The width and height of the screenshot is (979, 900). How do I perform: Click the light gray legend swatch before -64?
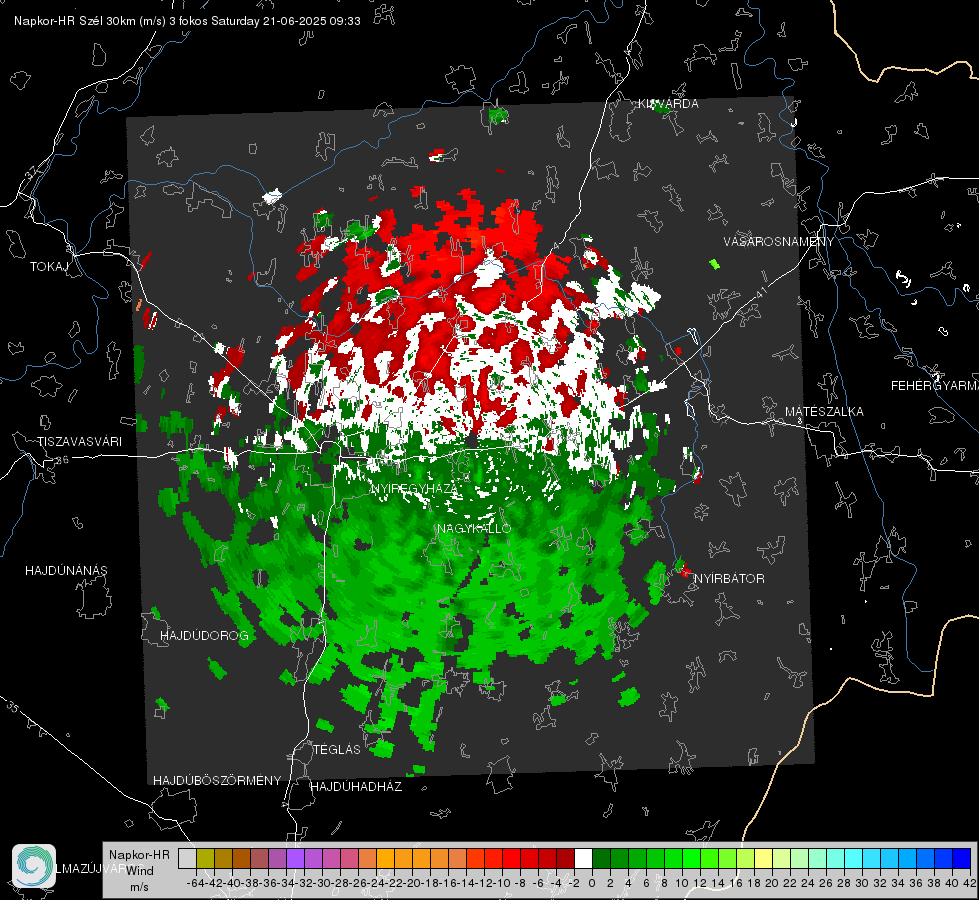pyautogui.click(x=187, y=858)
